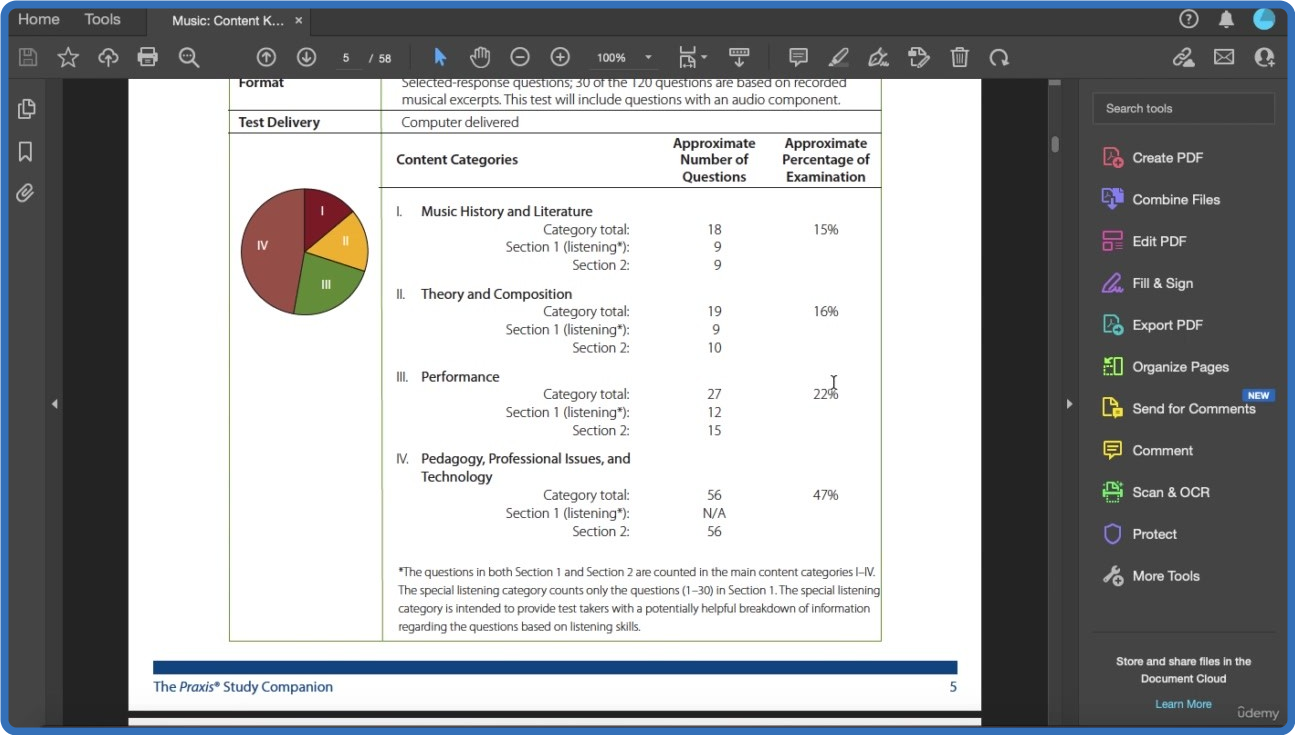The image size is (1295, 735).
Task: Open the bookmarks panel
Action: coord(26,151)
